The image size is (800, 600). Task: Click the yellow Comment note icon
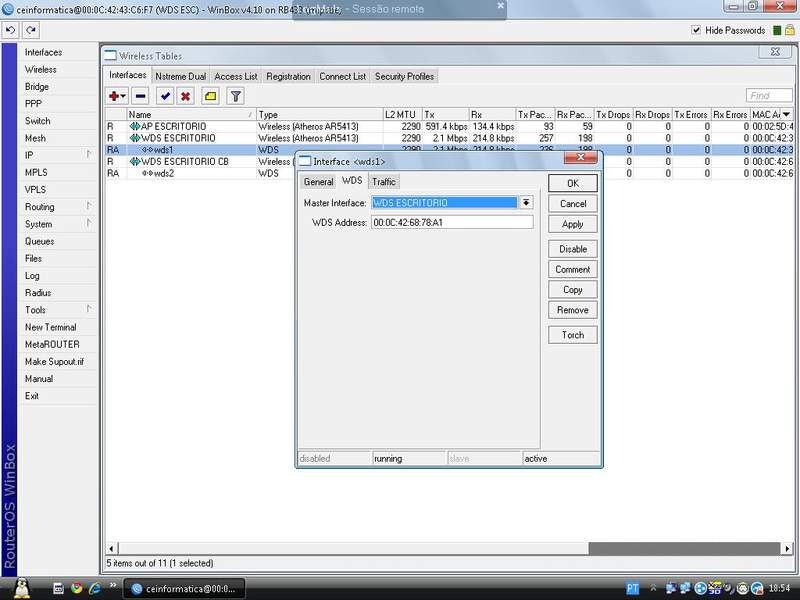[x=211, y=96]
